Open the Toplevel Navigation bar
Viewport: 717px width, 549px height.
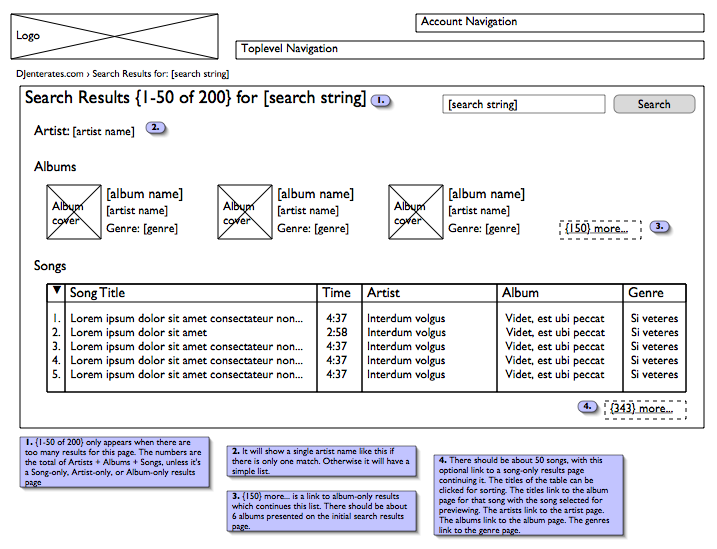[x=470, y=50]
